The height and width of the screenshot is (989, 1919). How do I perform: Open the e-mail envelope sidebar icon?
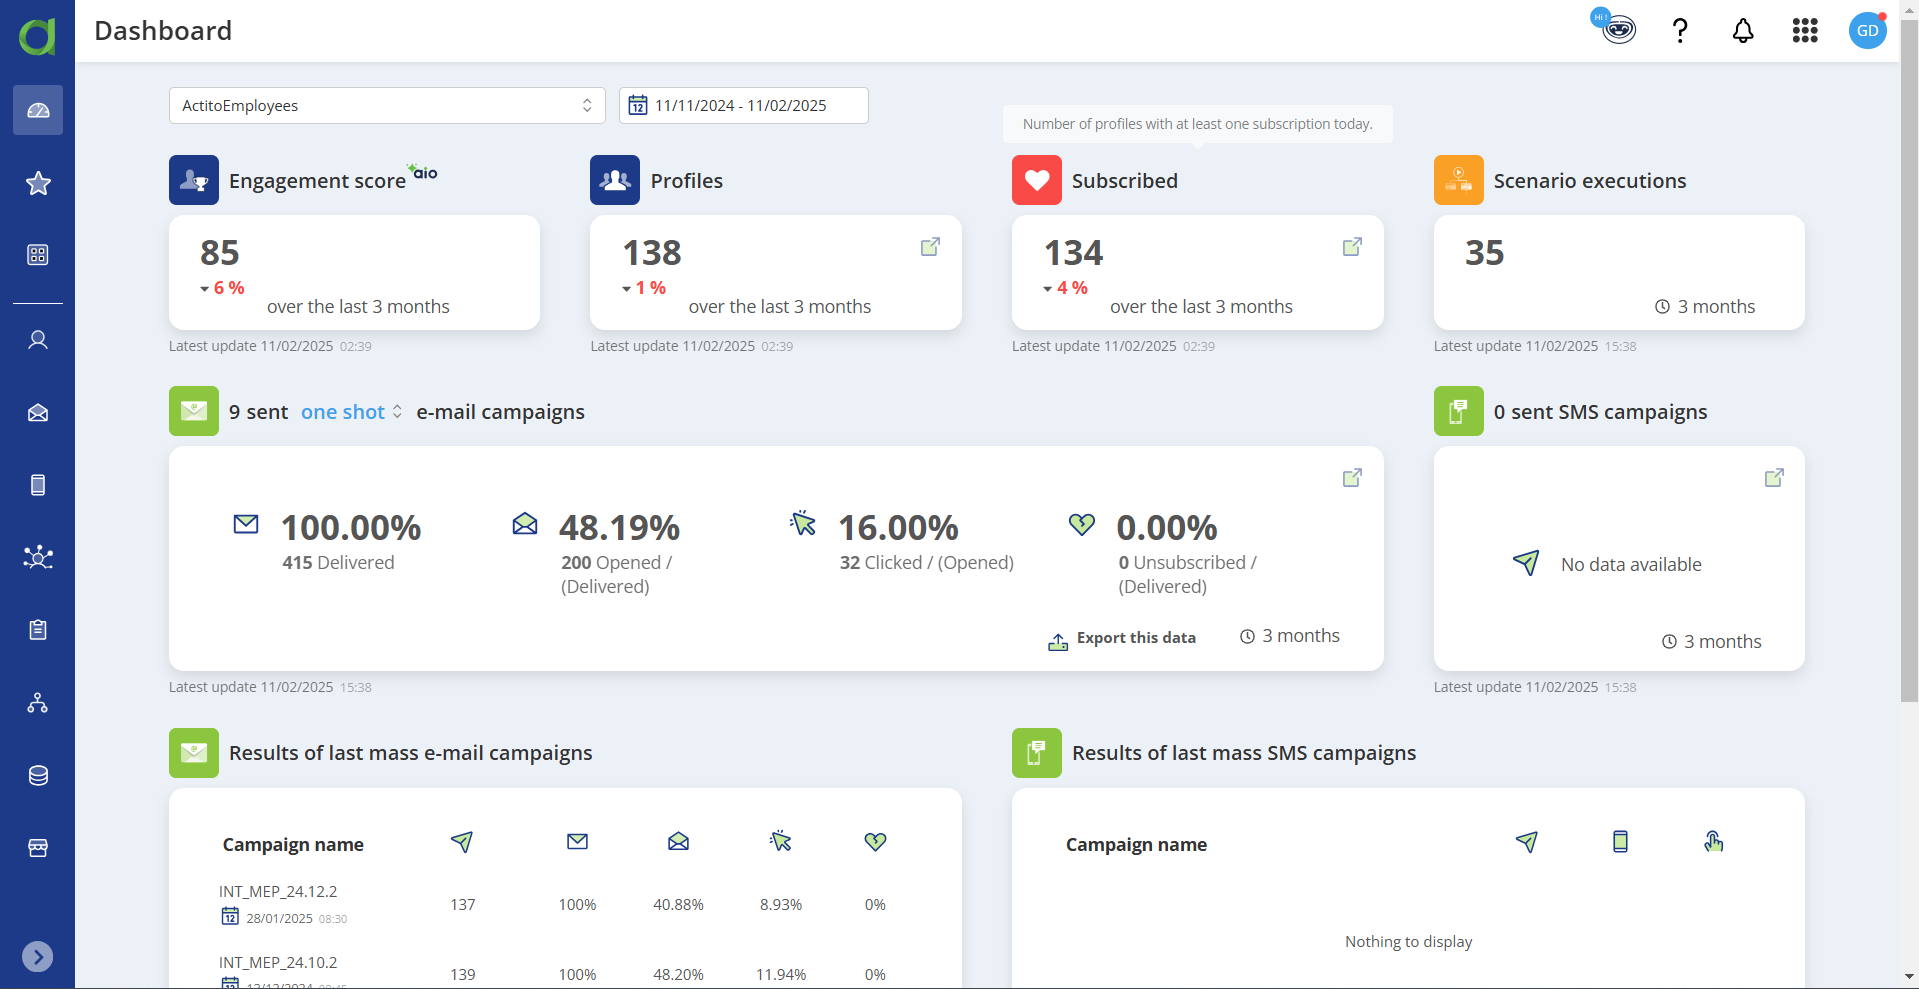pyautogui.click(x=38, y=413)
